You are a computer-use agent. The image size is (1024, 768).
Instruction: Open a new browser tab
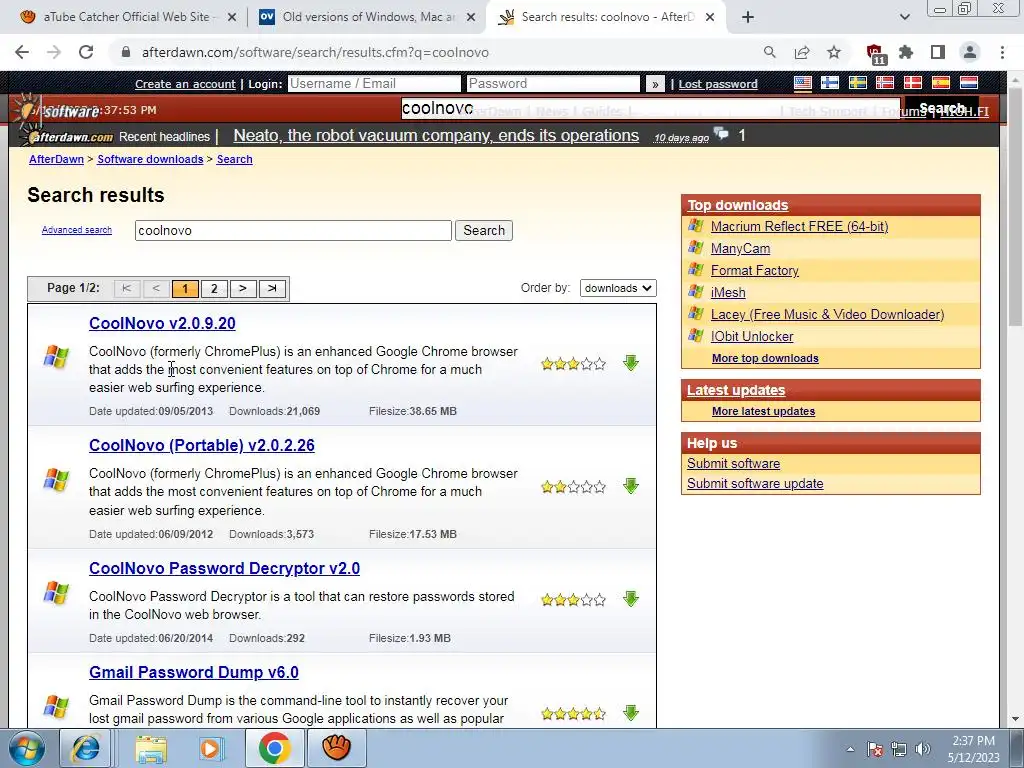coord(748,17)
